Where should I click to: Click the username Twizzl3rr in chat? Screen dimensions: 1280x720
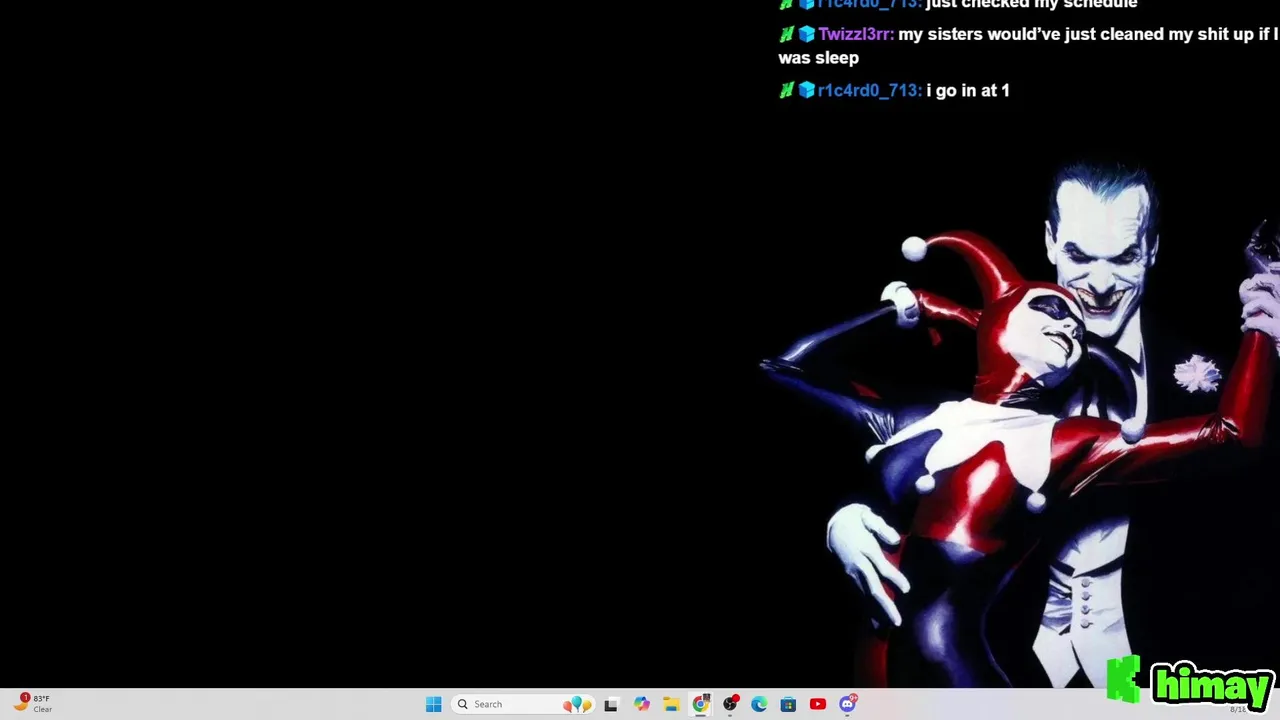coord(855,34)
